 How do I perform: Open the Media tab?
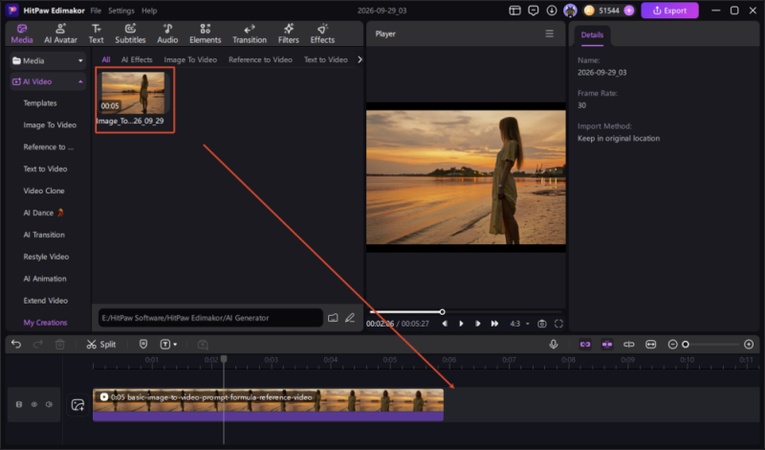pos(22,34)
